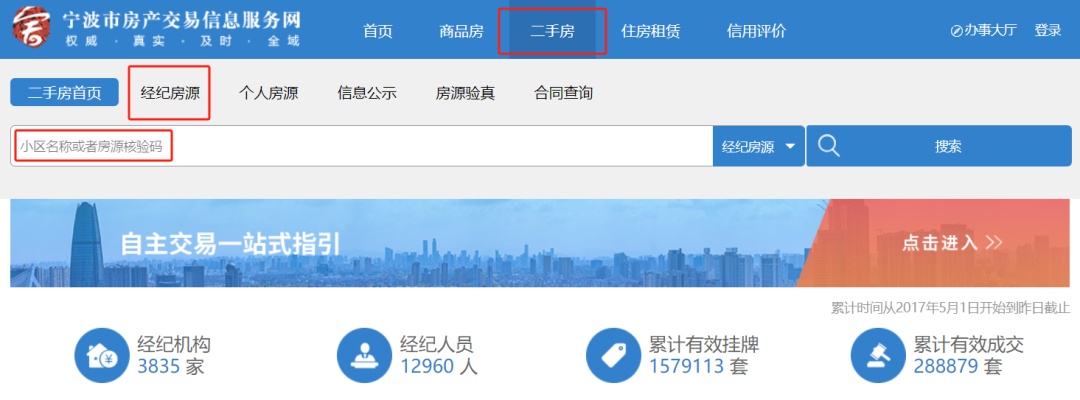Select the 二手房 menu item
Viewport: 1080px width, 400px height.
(x=552, y=31)
